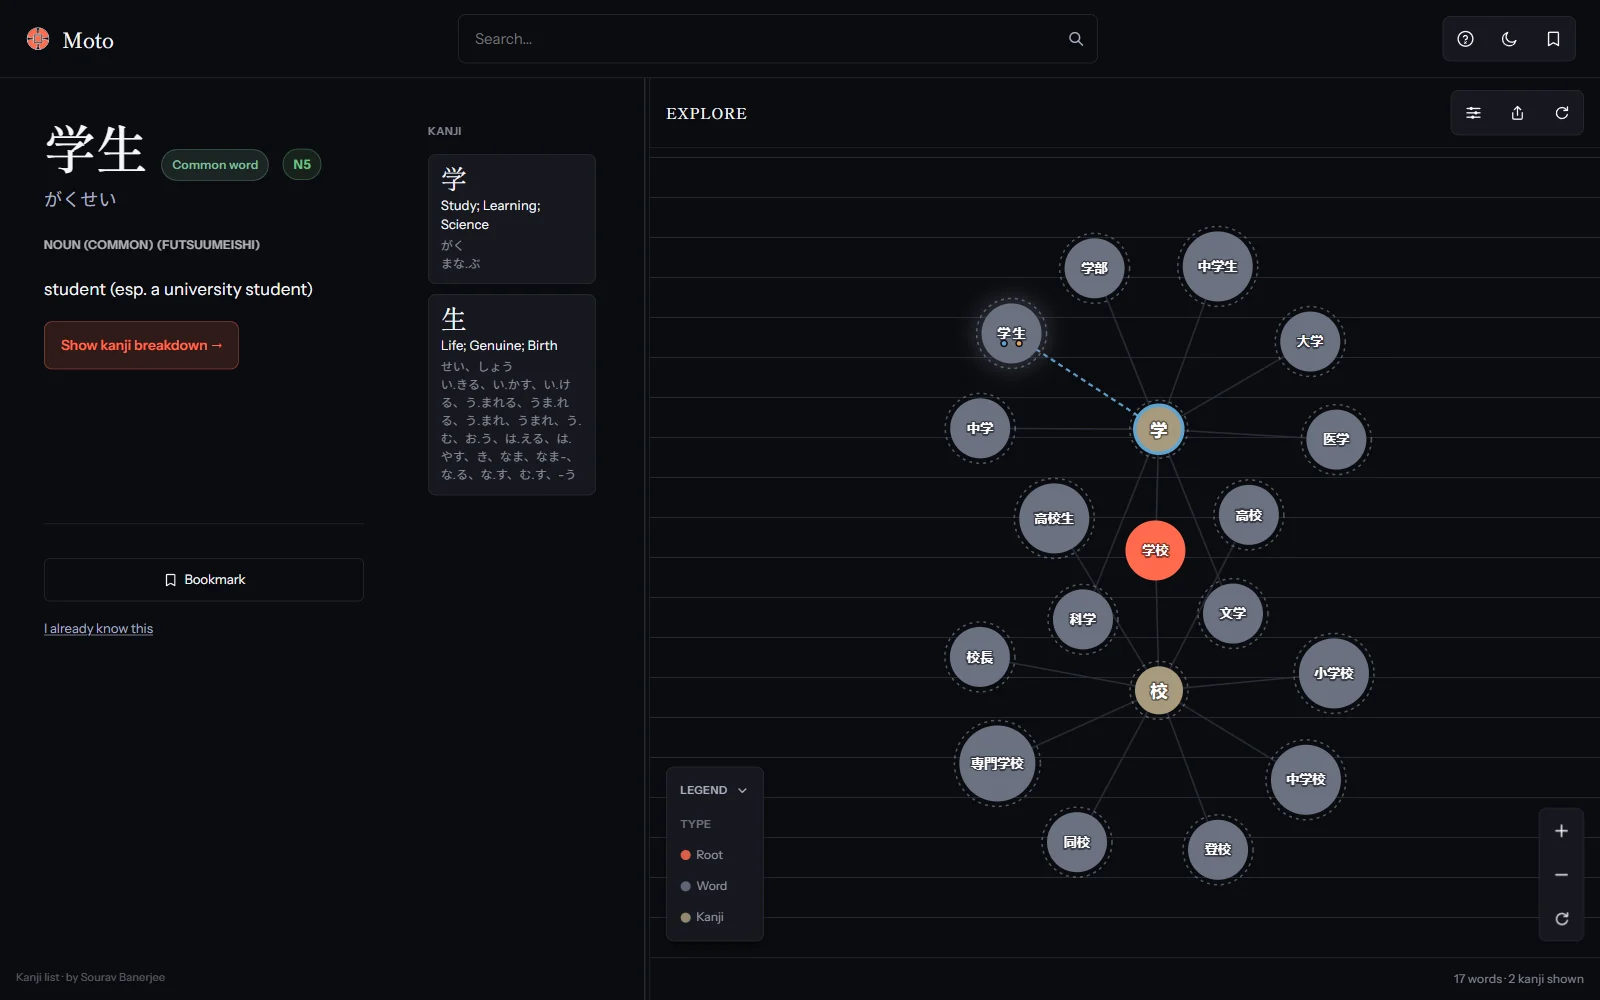1600x1000 pixels.
Task: Select the 小学校 word node
Action: 1334,673
